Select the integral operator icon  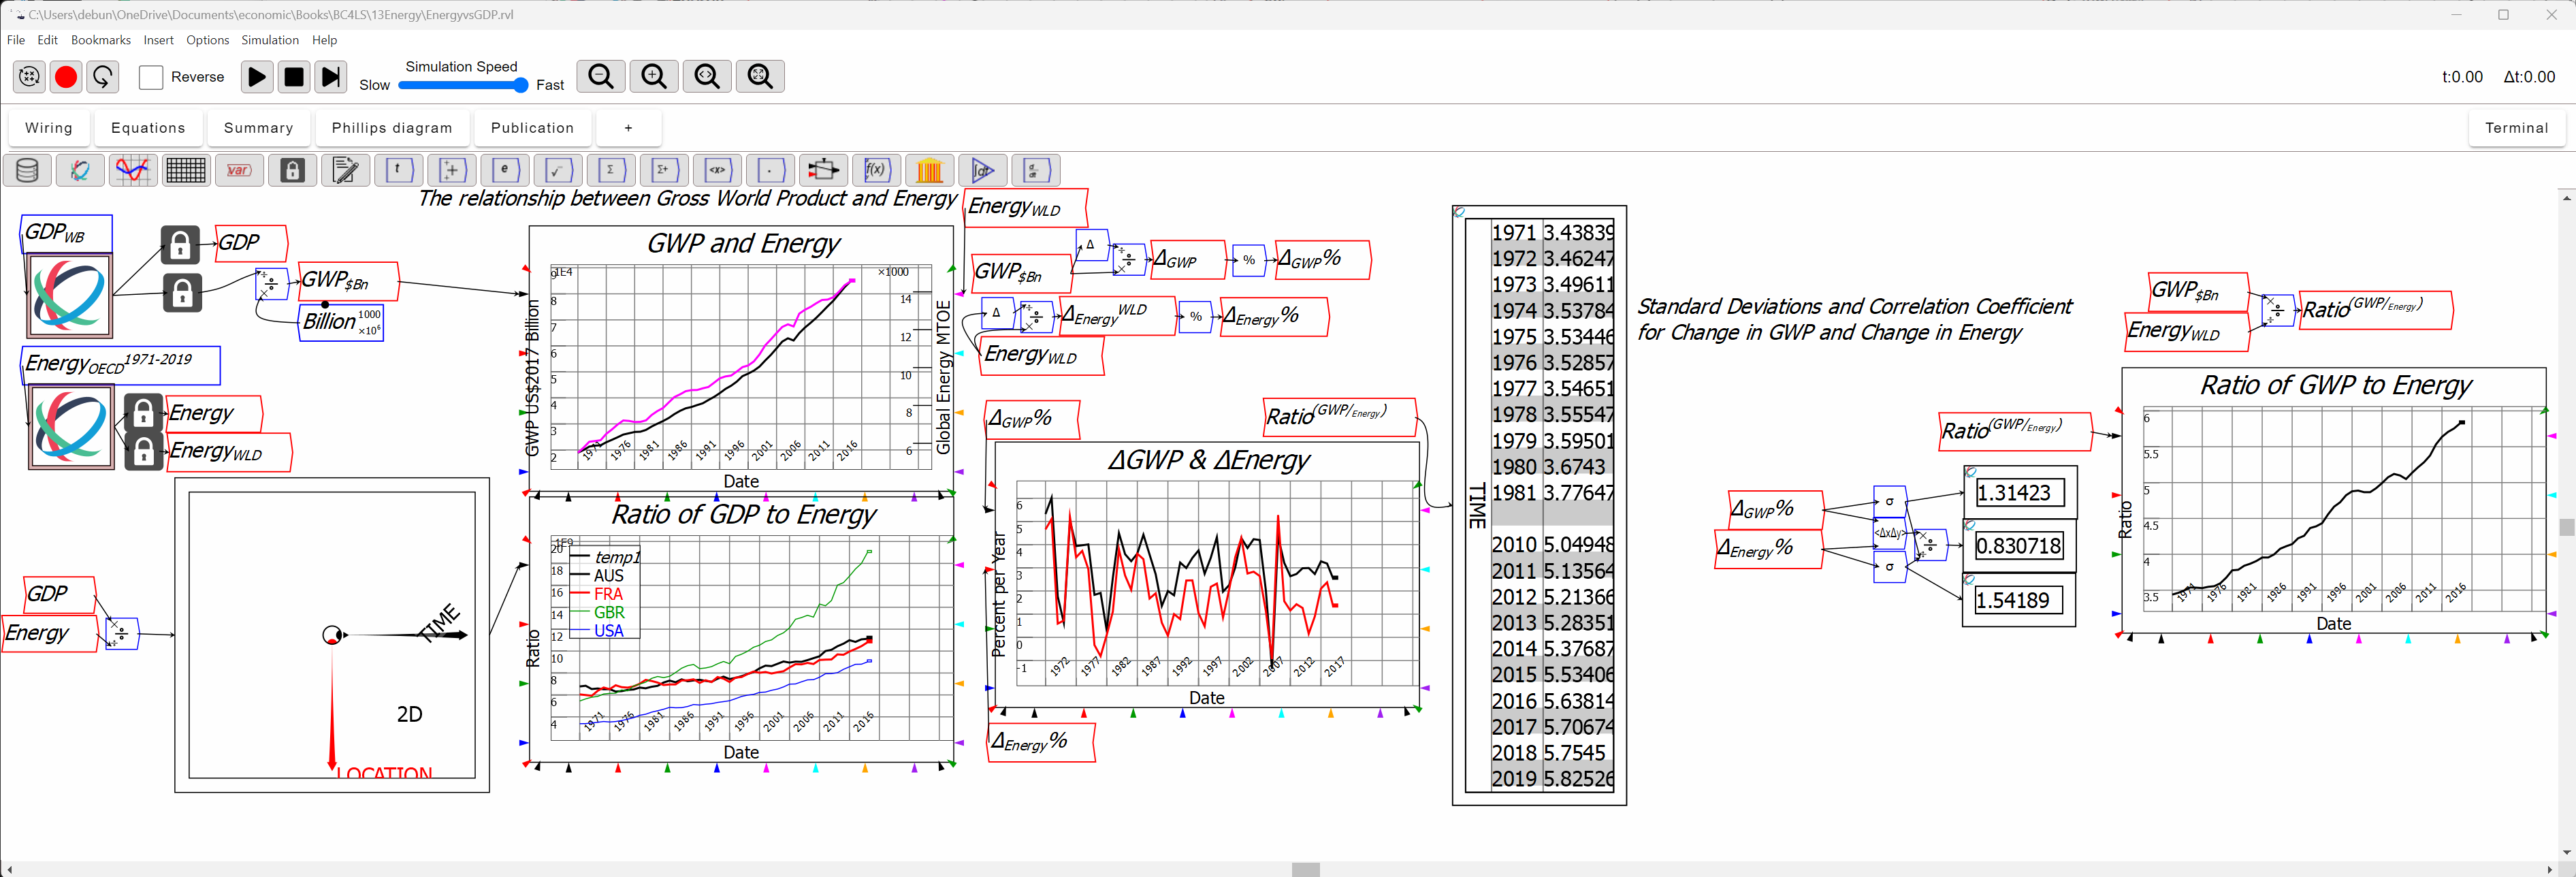pos(982,170)
